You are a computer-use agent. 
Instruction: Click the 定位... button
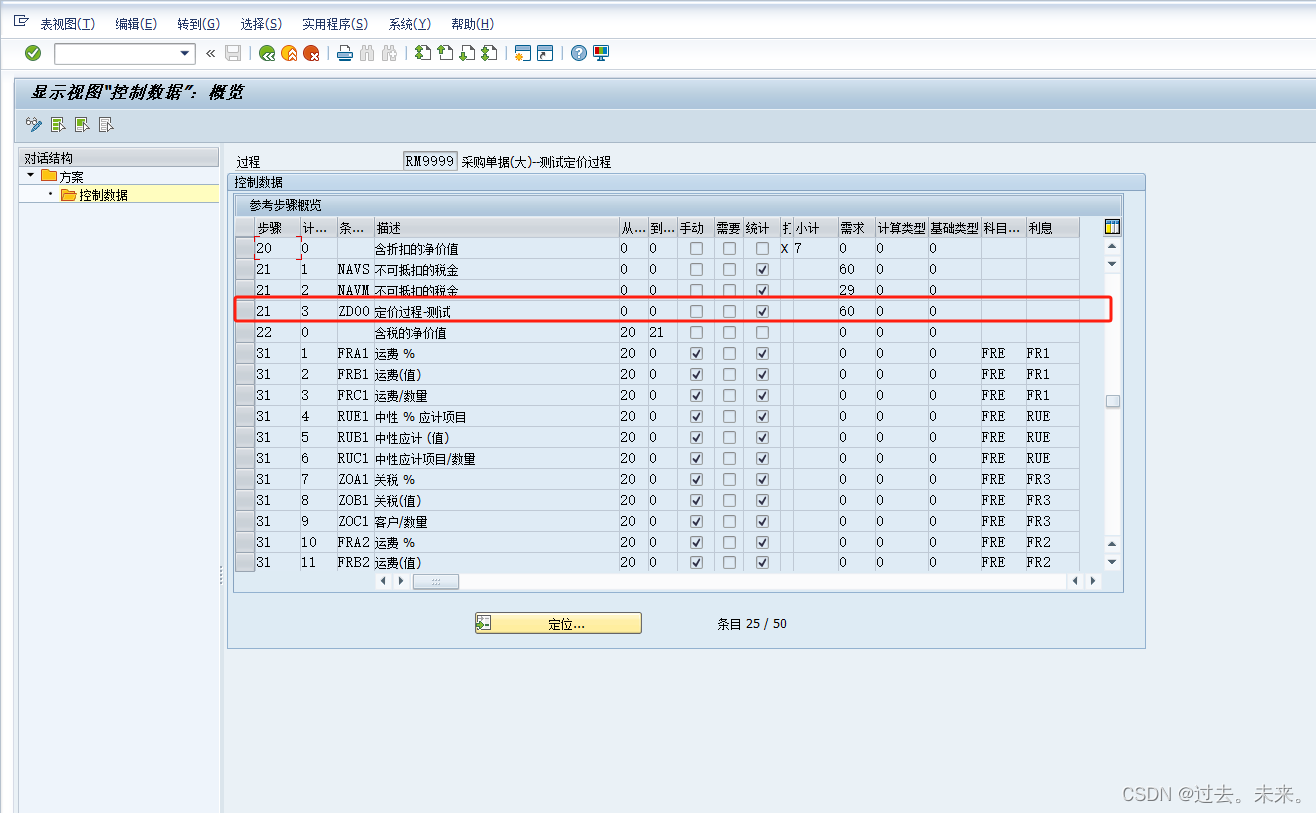coord(558,623)
